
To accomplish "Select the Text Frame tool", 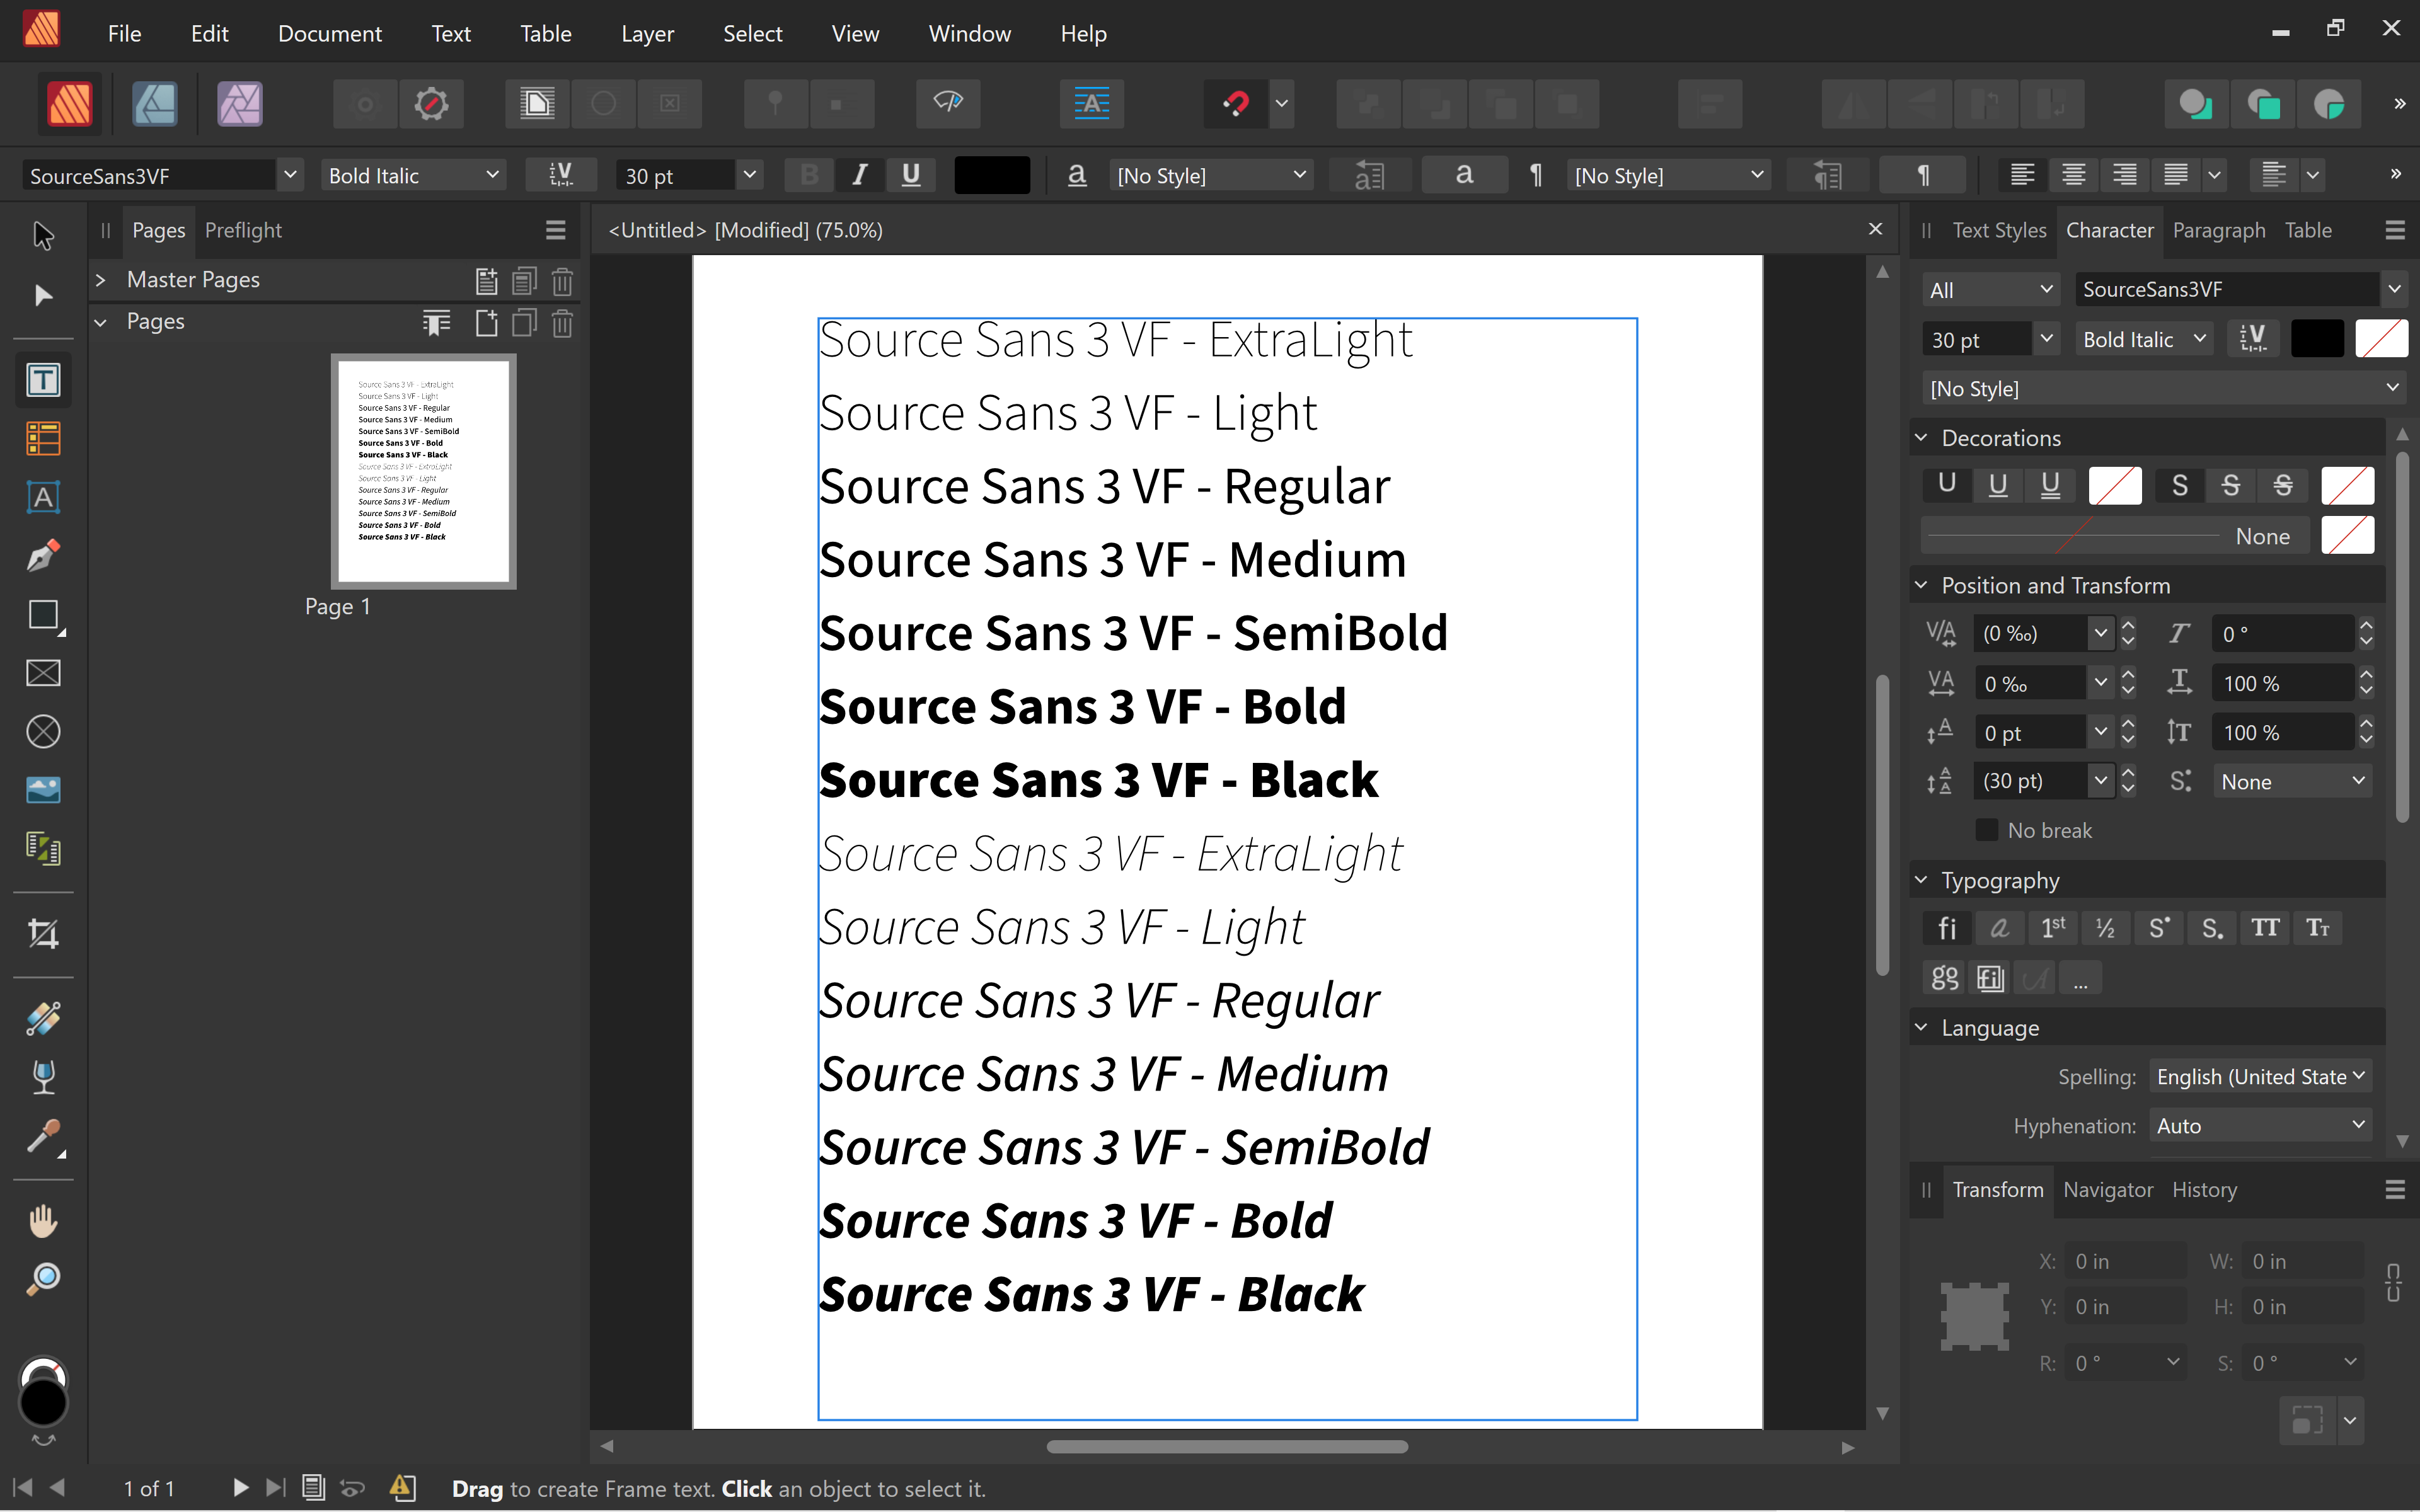I will (43, 380).
